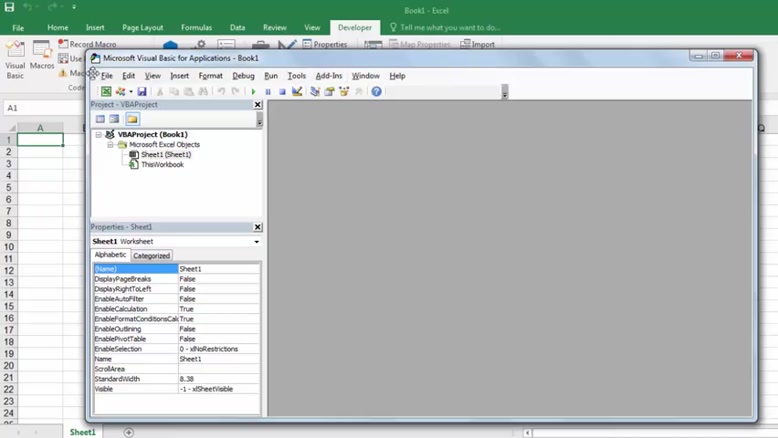Switch to the Categorized properties tab
The image size is (778, 438).
pyautogui.click(x=152, y=256)
